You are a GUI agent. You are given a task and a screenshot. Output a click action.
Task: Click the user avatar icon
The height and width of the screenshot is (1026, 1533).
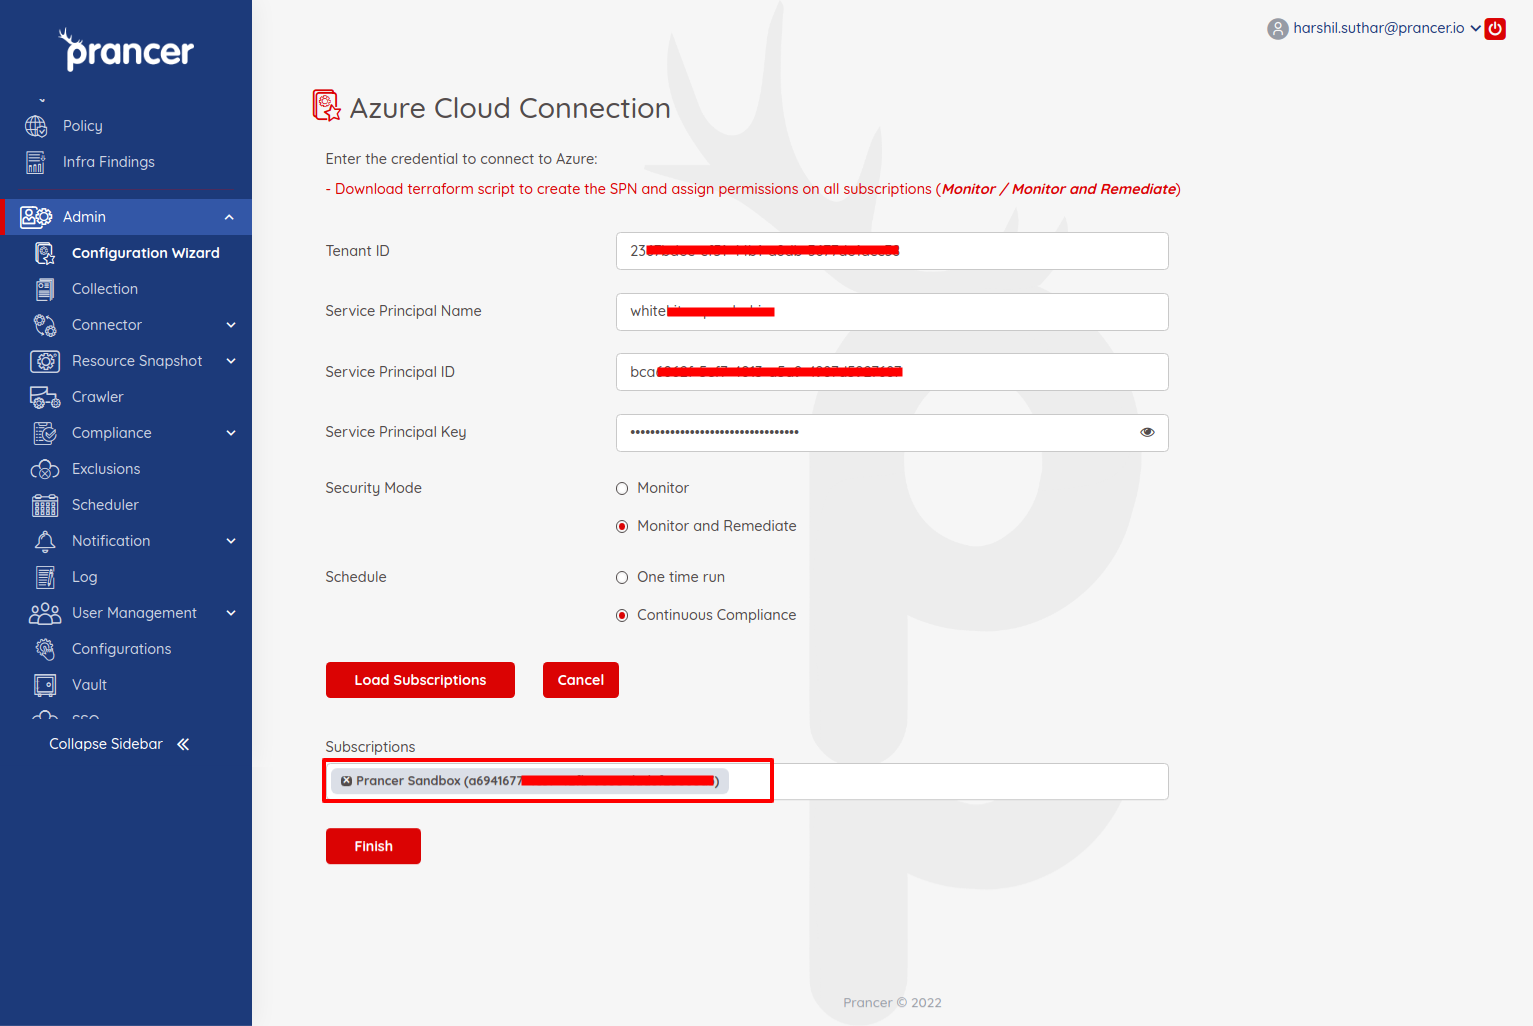click(1277, 29)
